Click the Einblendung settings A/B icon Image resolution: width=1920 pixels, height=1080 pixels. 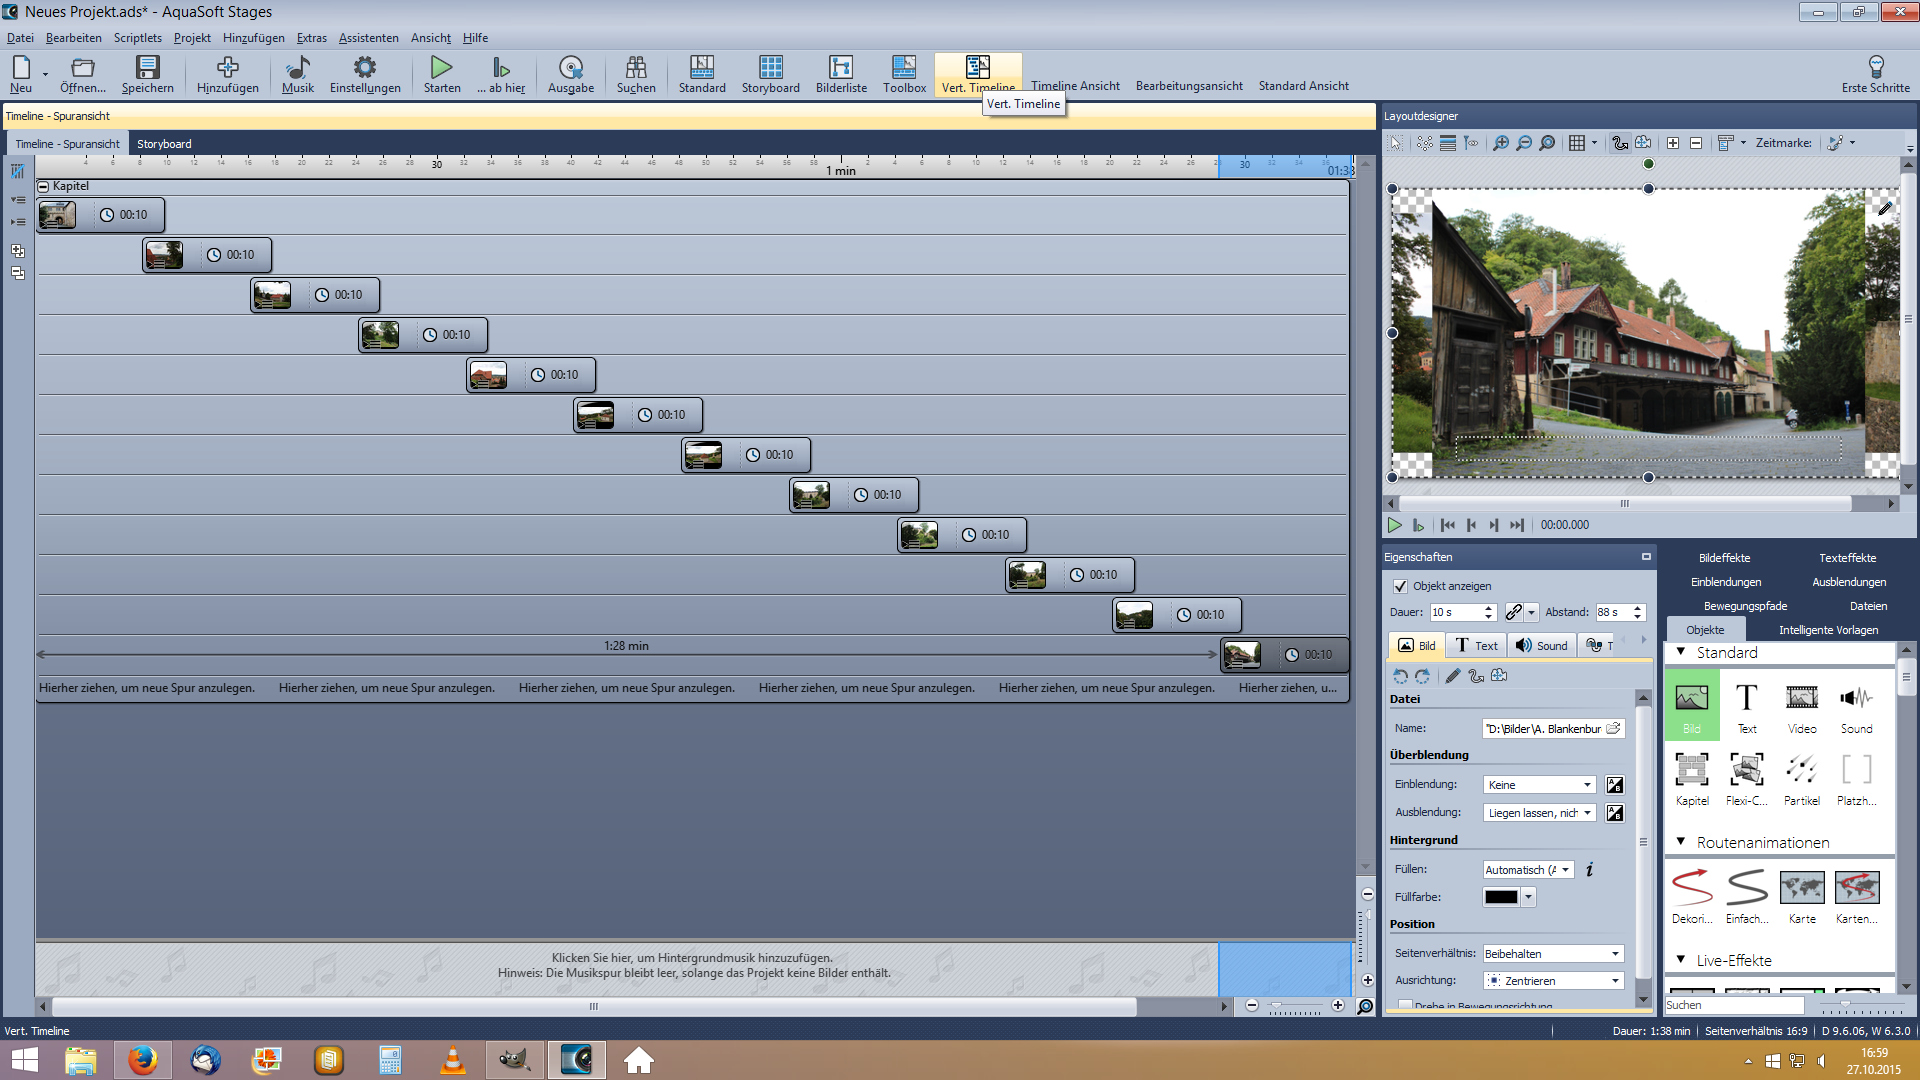click(1615, 785)
